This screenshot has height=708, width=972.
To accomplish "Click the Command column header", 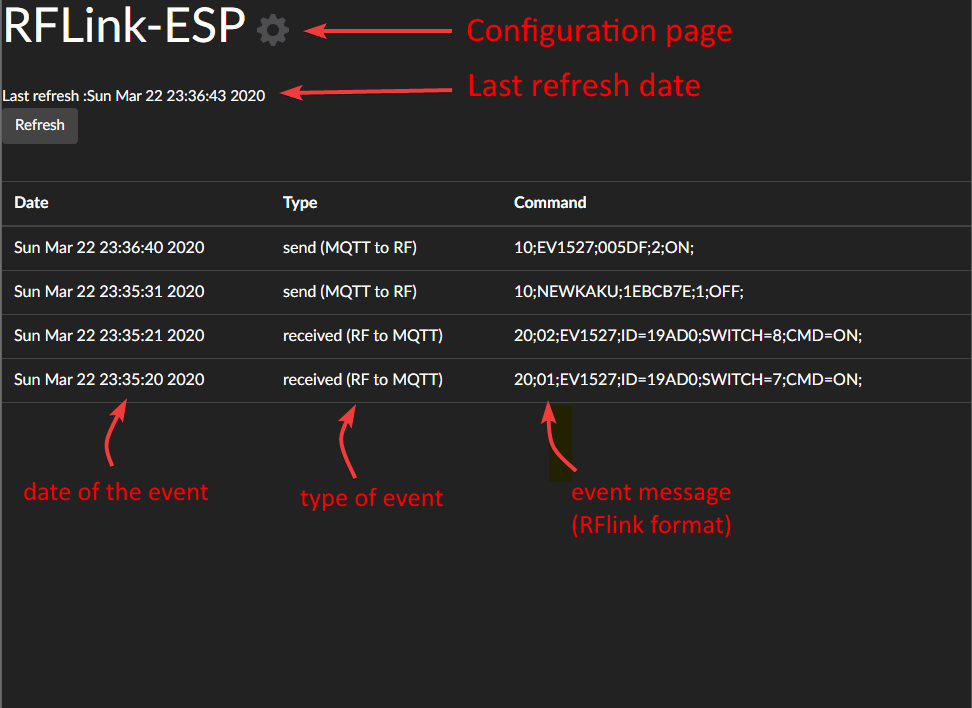I will coord(550,203).
